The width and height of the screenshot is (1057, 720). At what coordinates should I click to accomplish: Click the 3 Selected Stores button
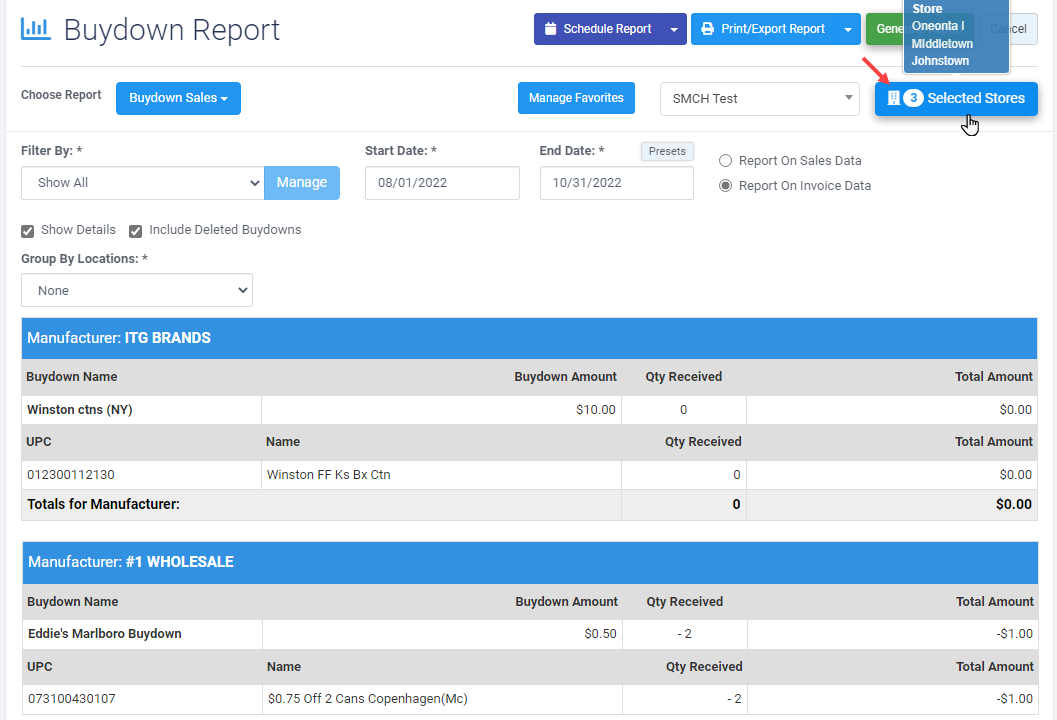pos(956,98)
